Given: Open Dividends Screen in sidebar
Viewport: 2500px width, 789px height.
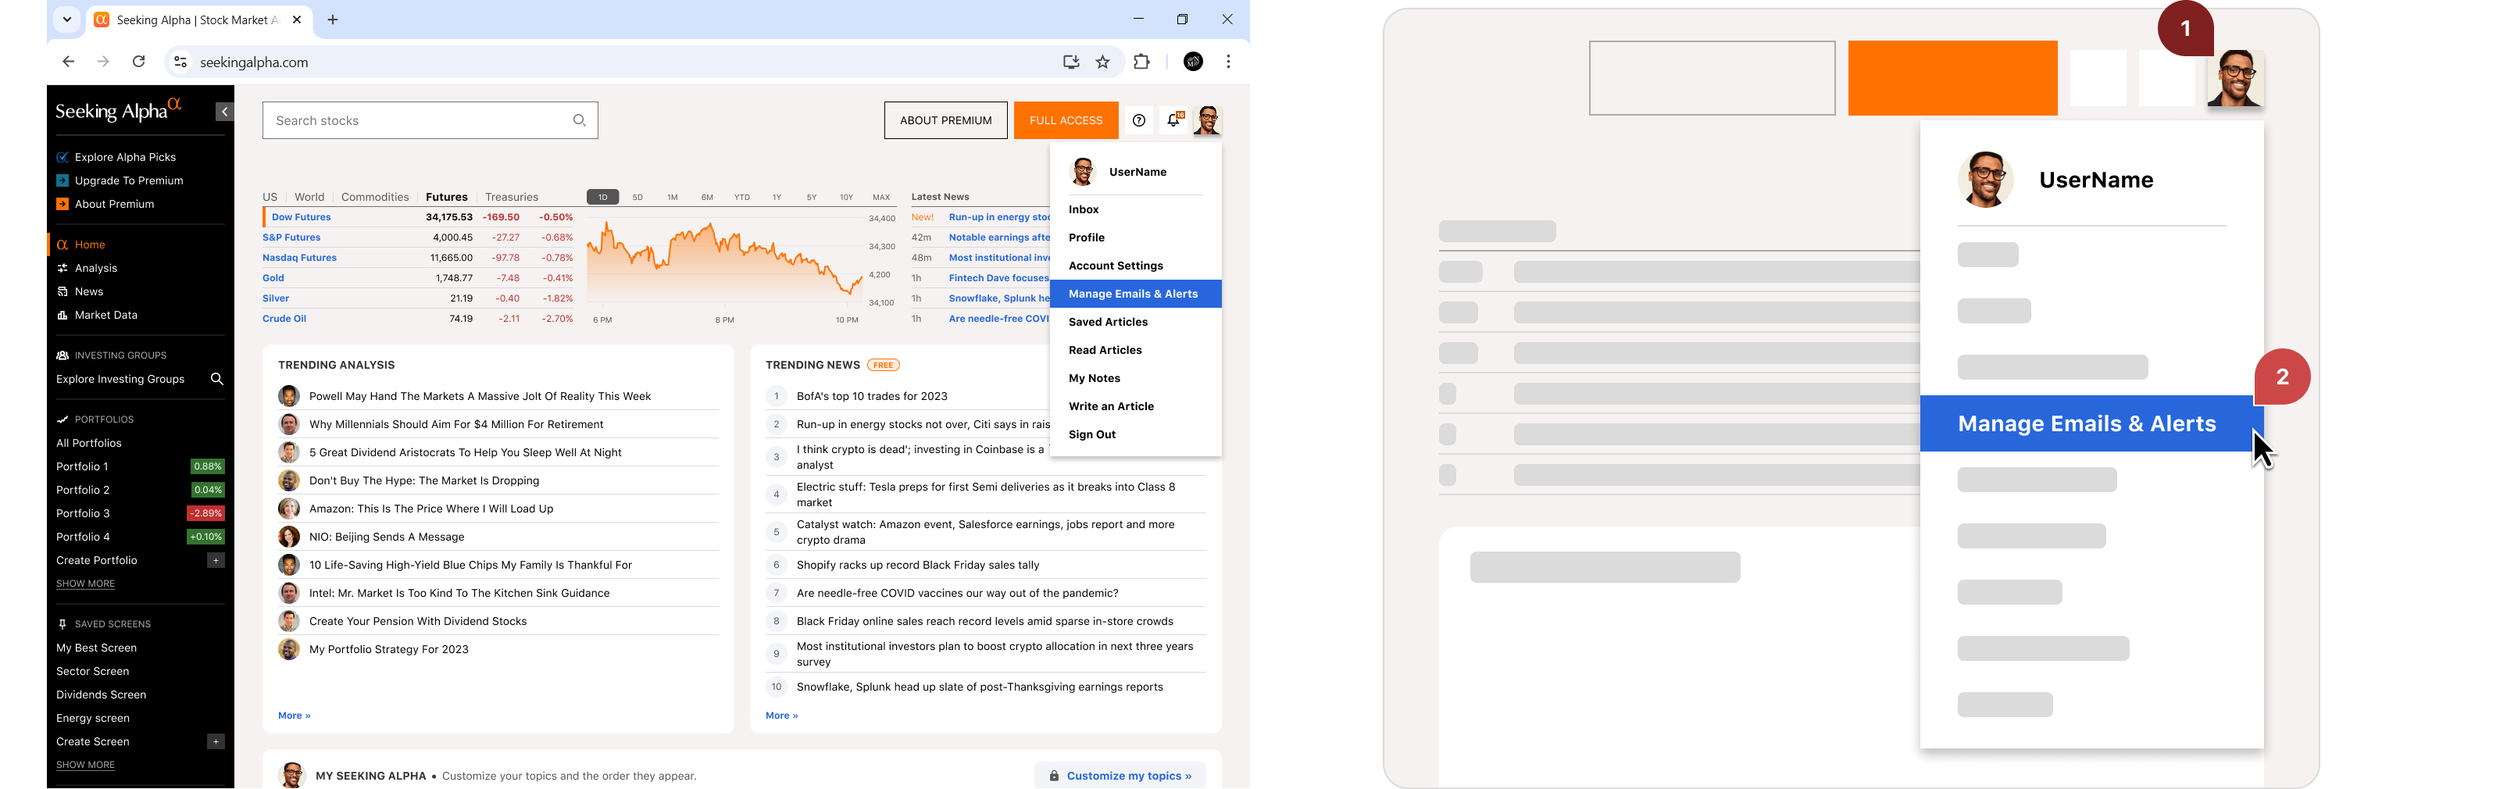Looking at the screenshot, I should [x=101, y=695].
